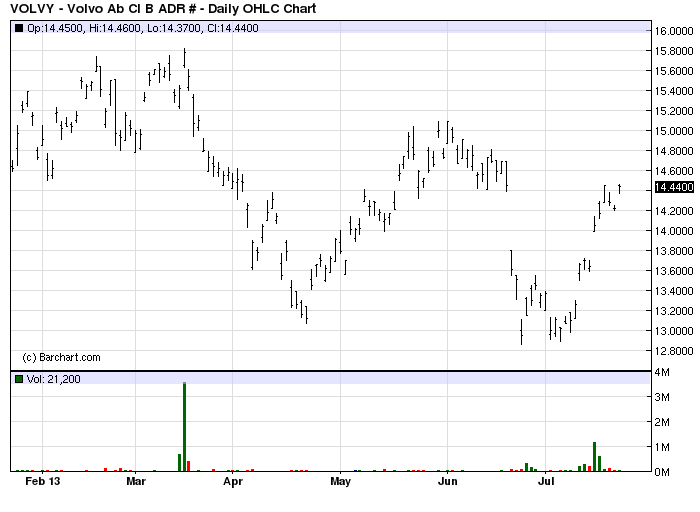Click the '(c) Barchart.com' text
The width and height of the screenshot is (700, 512).
coord(61,357)
